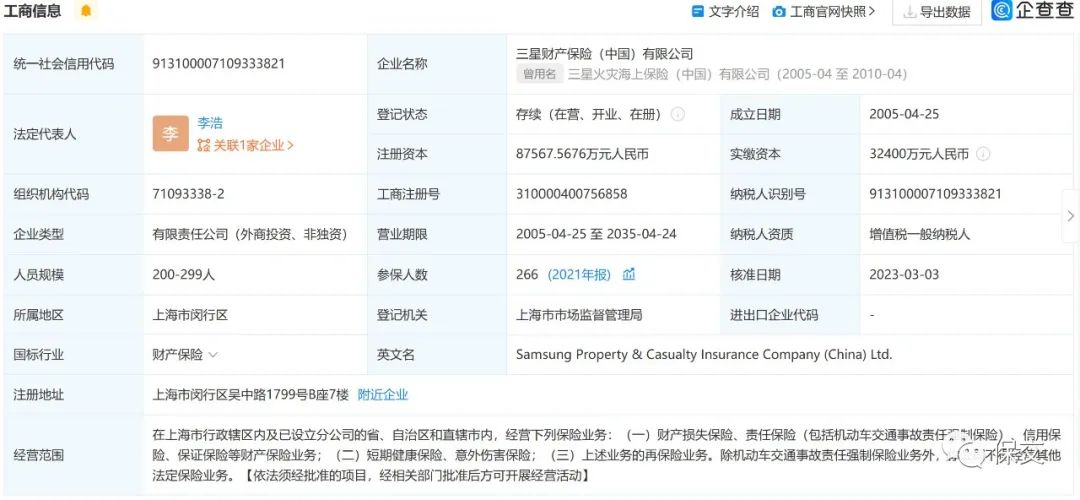1080x500 pixels.
Task: Click the 导出数据 button
Action: 937,12
